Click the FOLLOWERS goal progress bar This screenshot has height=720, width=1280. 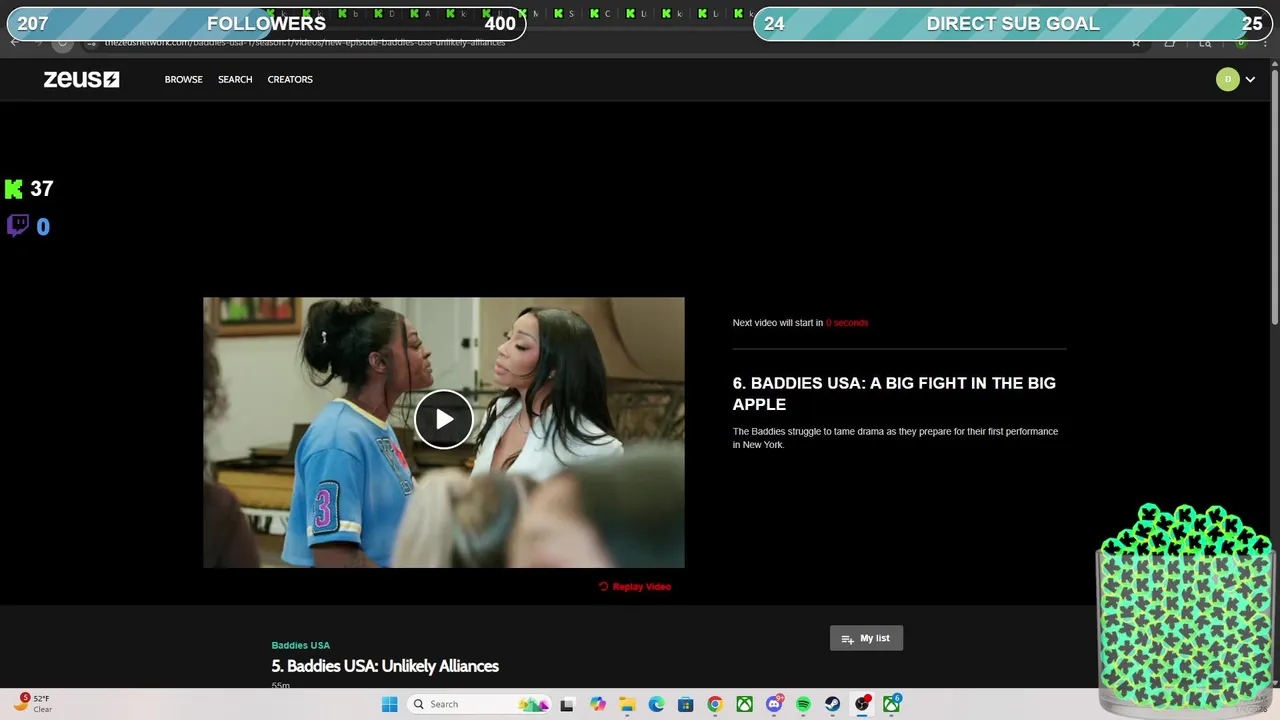point(266,23)
